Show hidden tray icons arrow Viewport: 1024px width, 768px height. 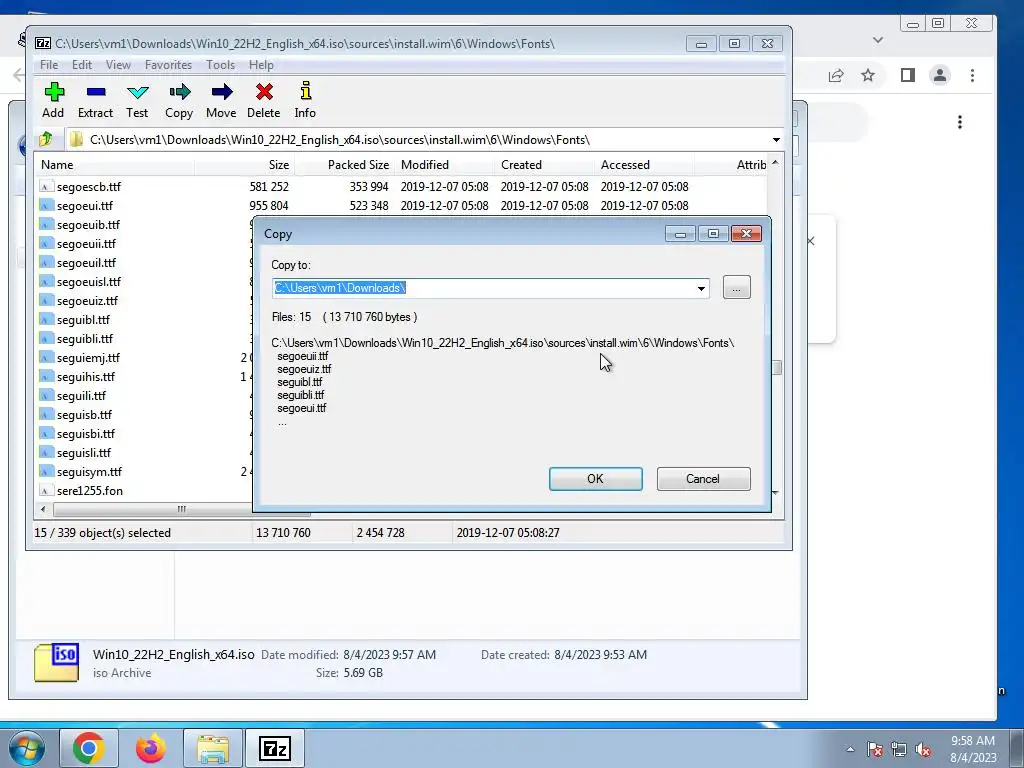850,749
